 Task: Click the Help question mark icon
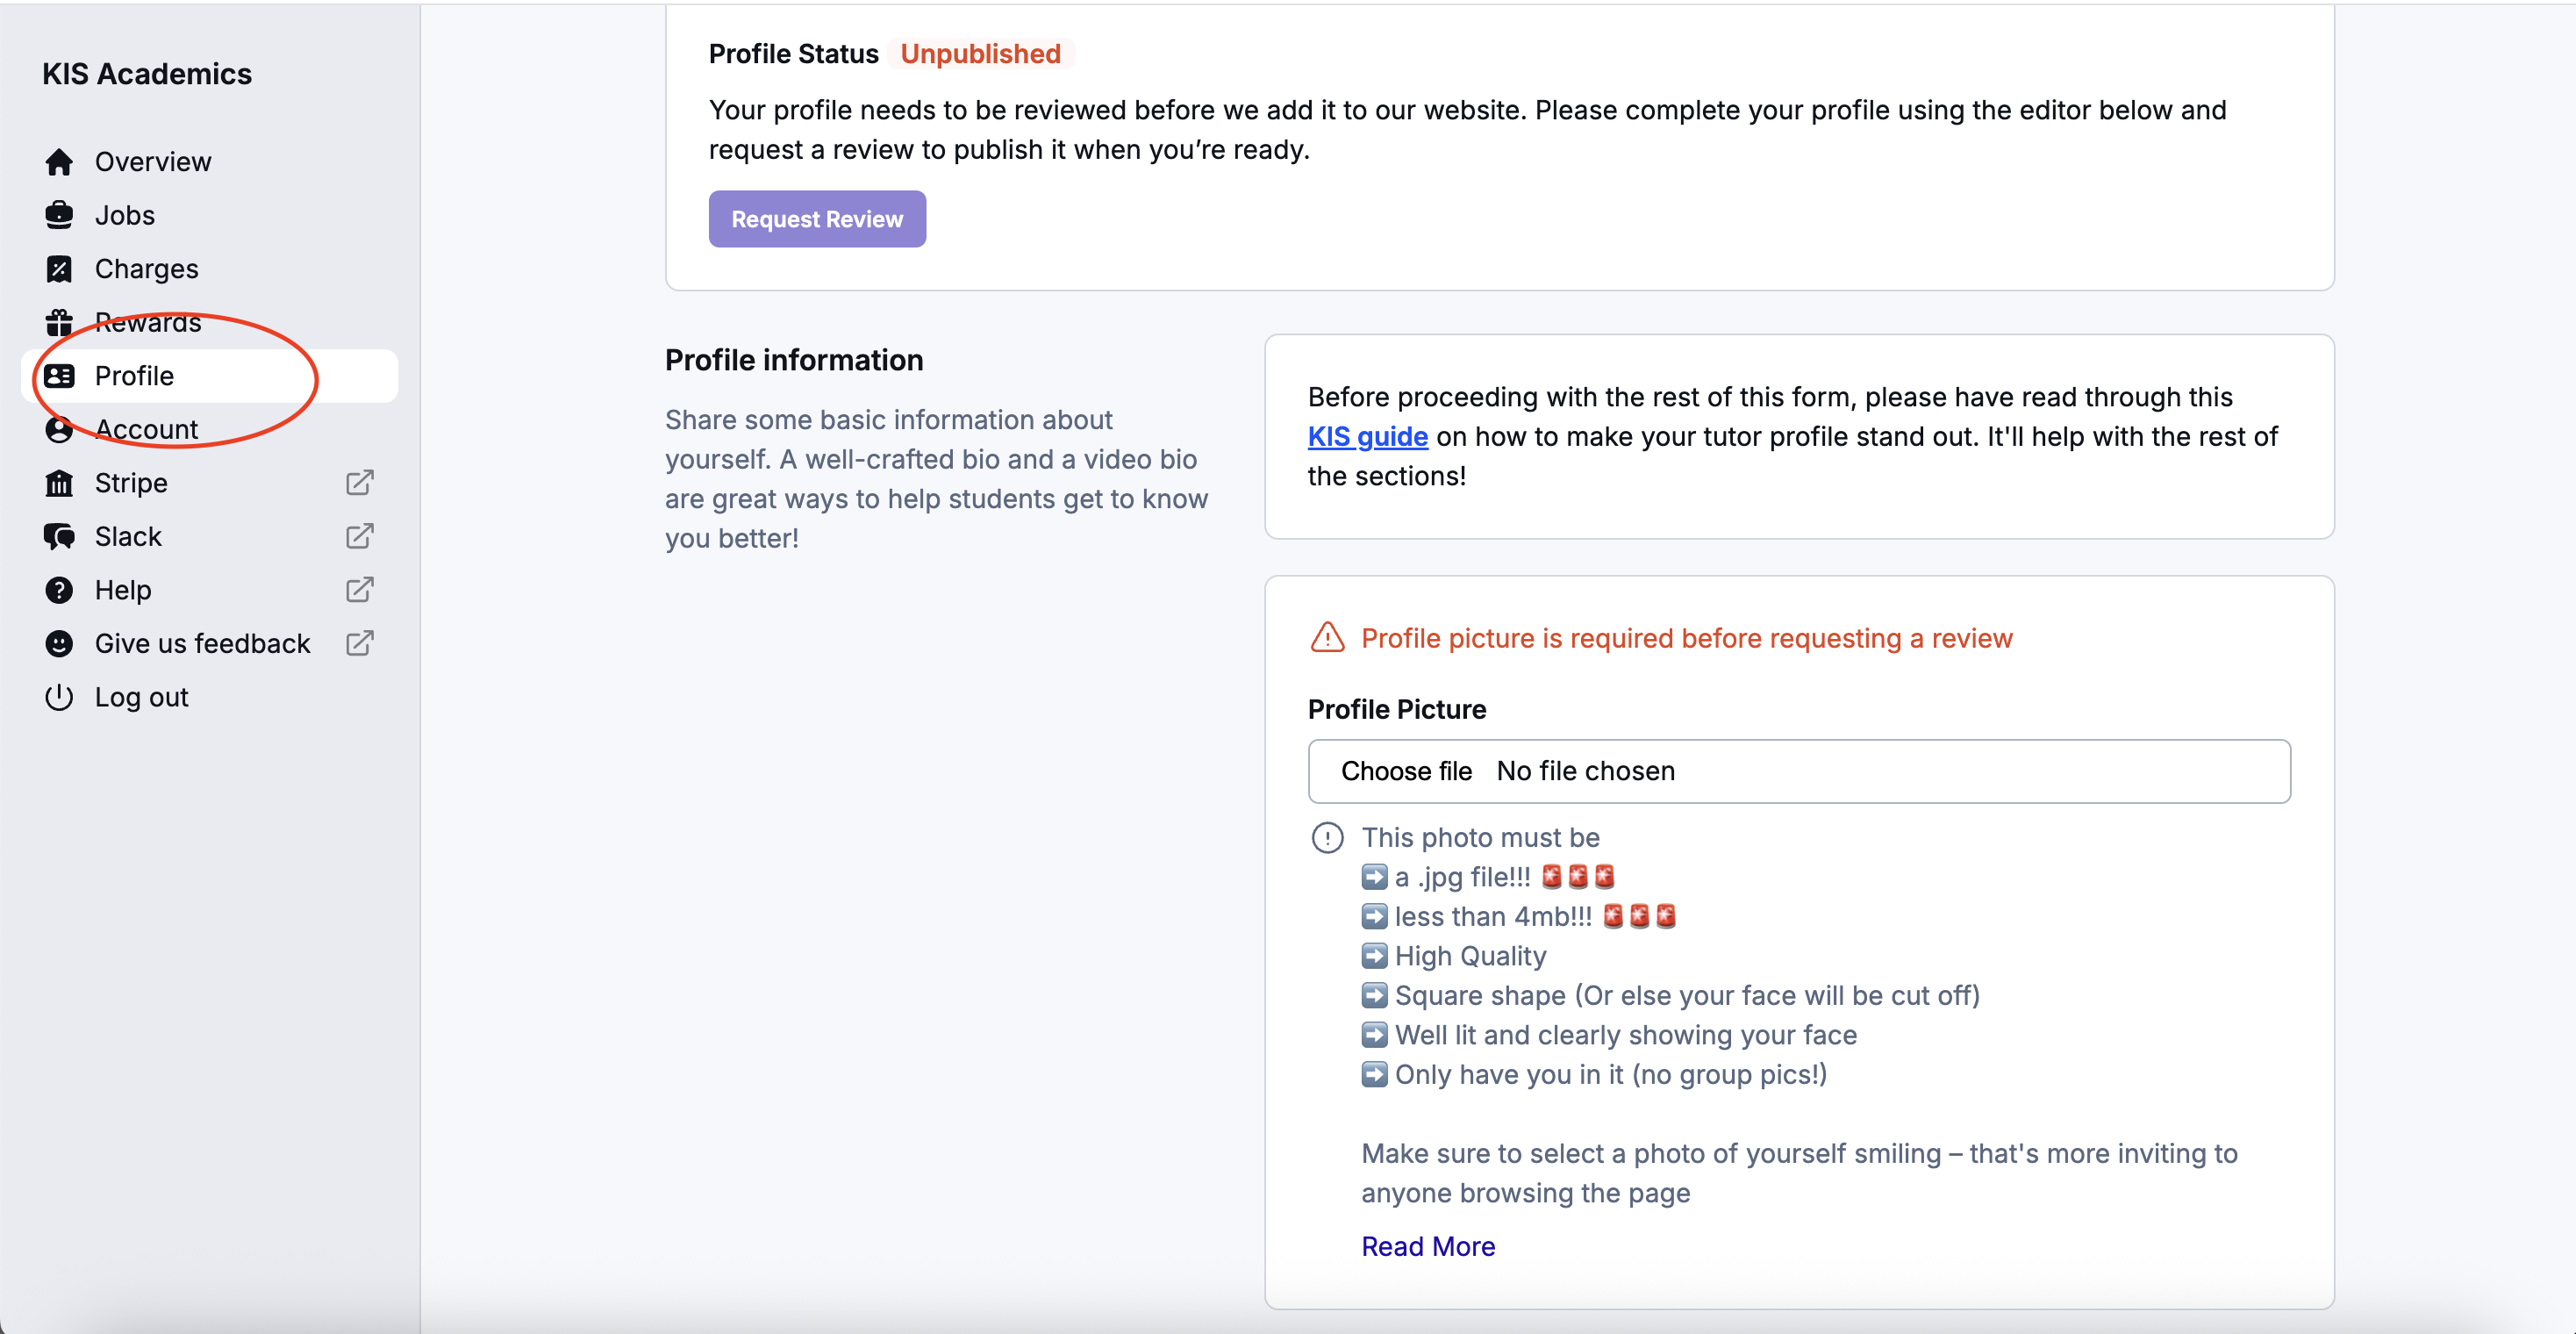pyautogui.click(x=59, y=590)
